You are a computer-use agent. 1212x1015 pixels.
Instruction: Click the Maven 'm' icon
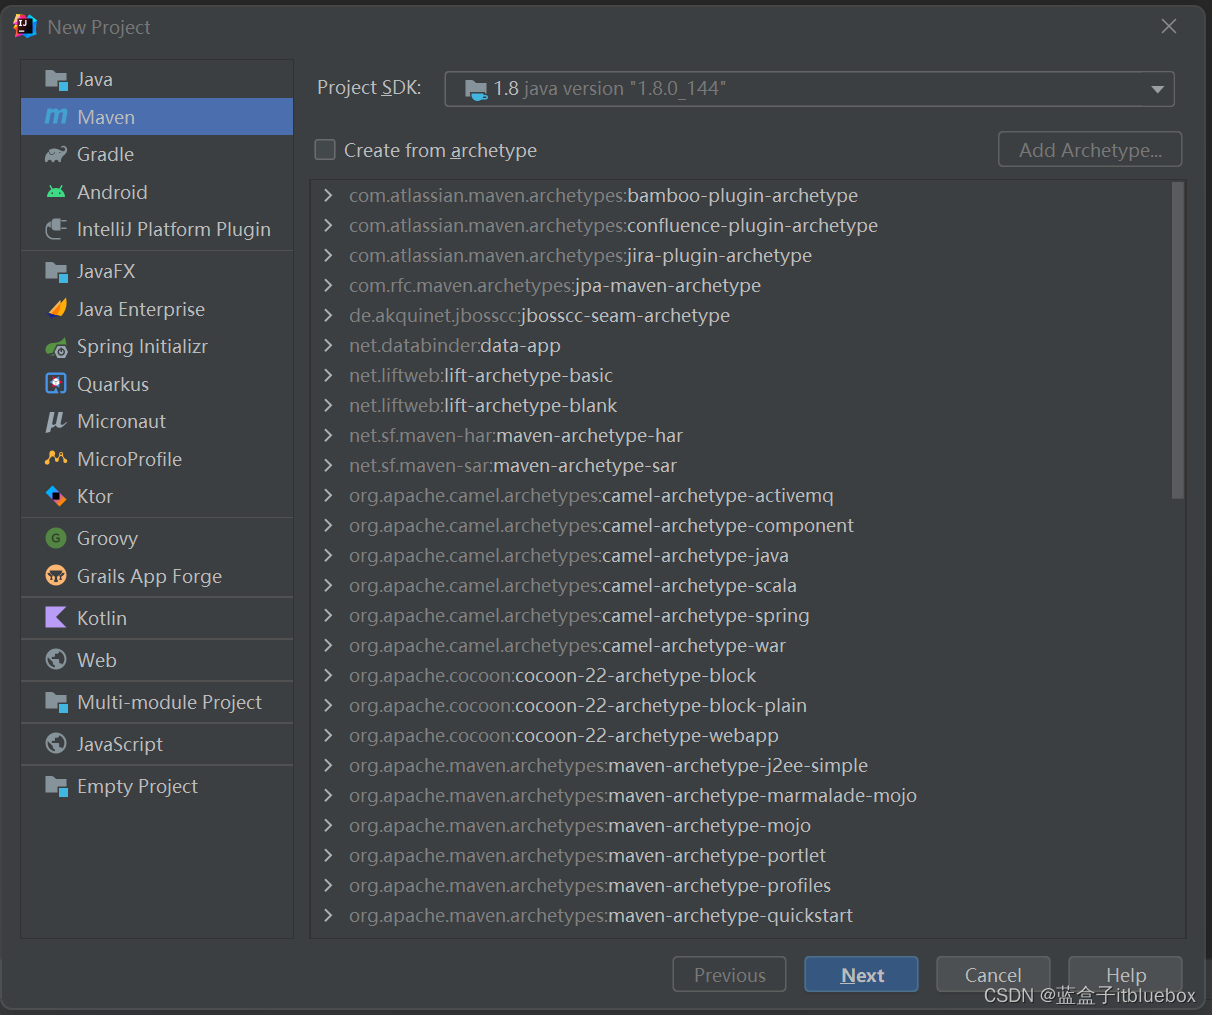pyautogui.click(x=56, y=117)
